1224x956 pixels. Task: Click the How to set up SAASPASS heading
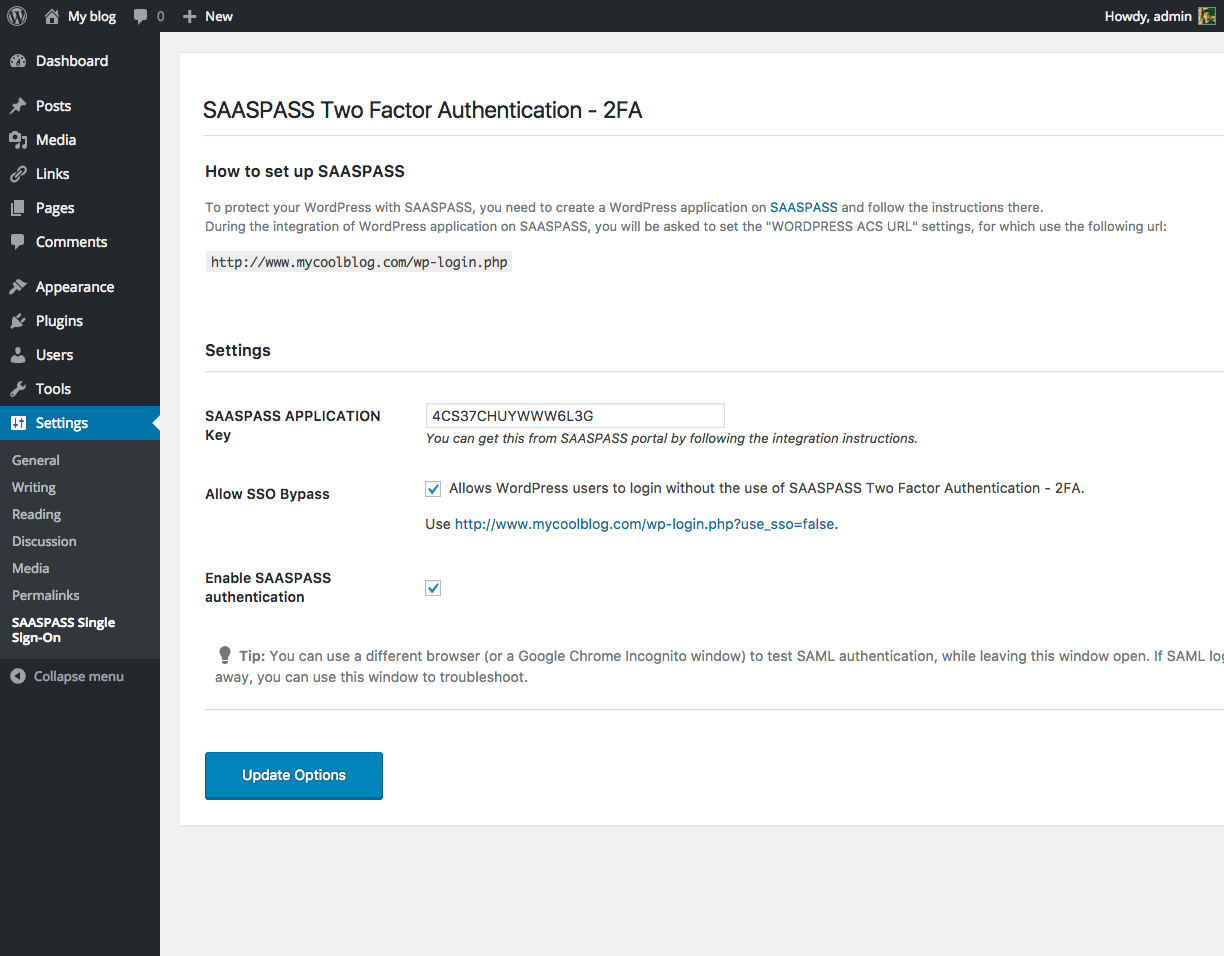coord(305,172)
